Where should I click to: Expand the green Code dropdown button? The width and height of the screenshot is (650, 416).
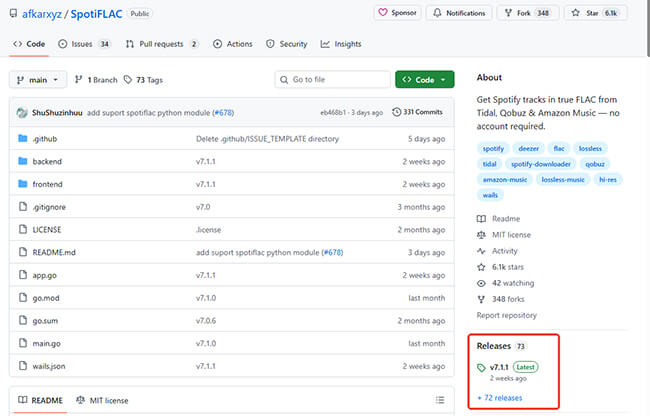424,80
